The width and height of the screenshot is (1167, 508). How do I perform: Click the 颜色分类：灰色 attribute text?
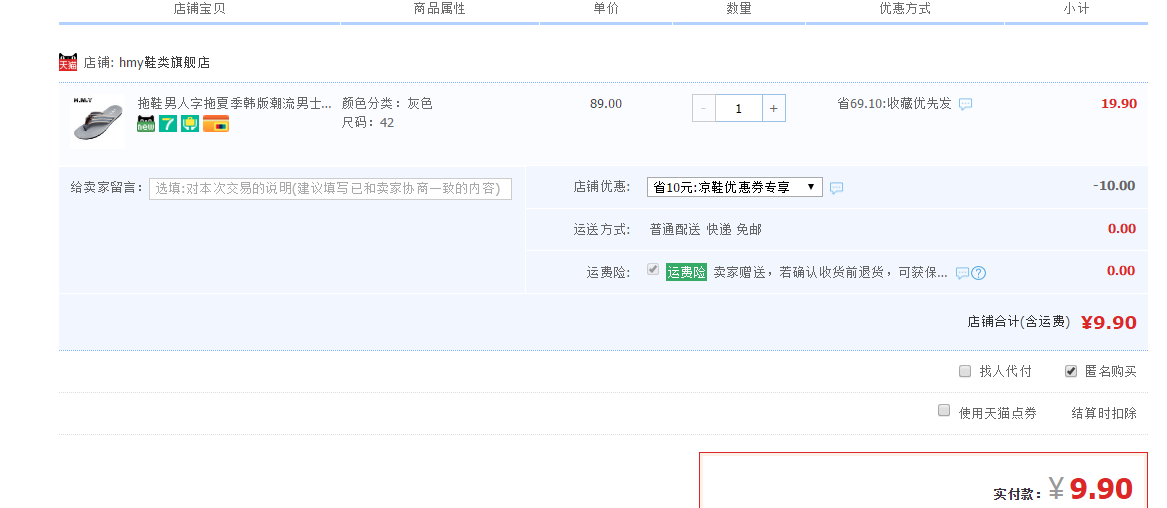point(387,103)
